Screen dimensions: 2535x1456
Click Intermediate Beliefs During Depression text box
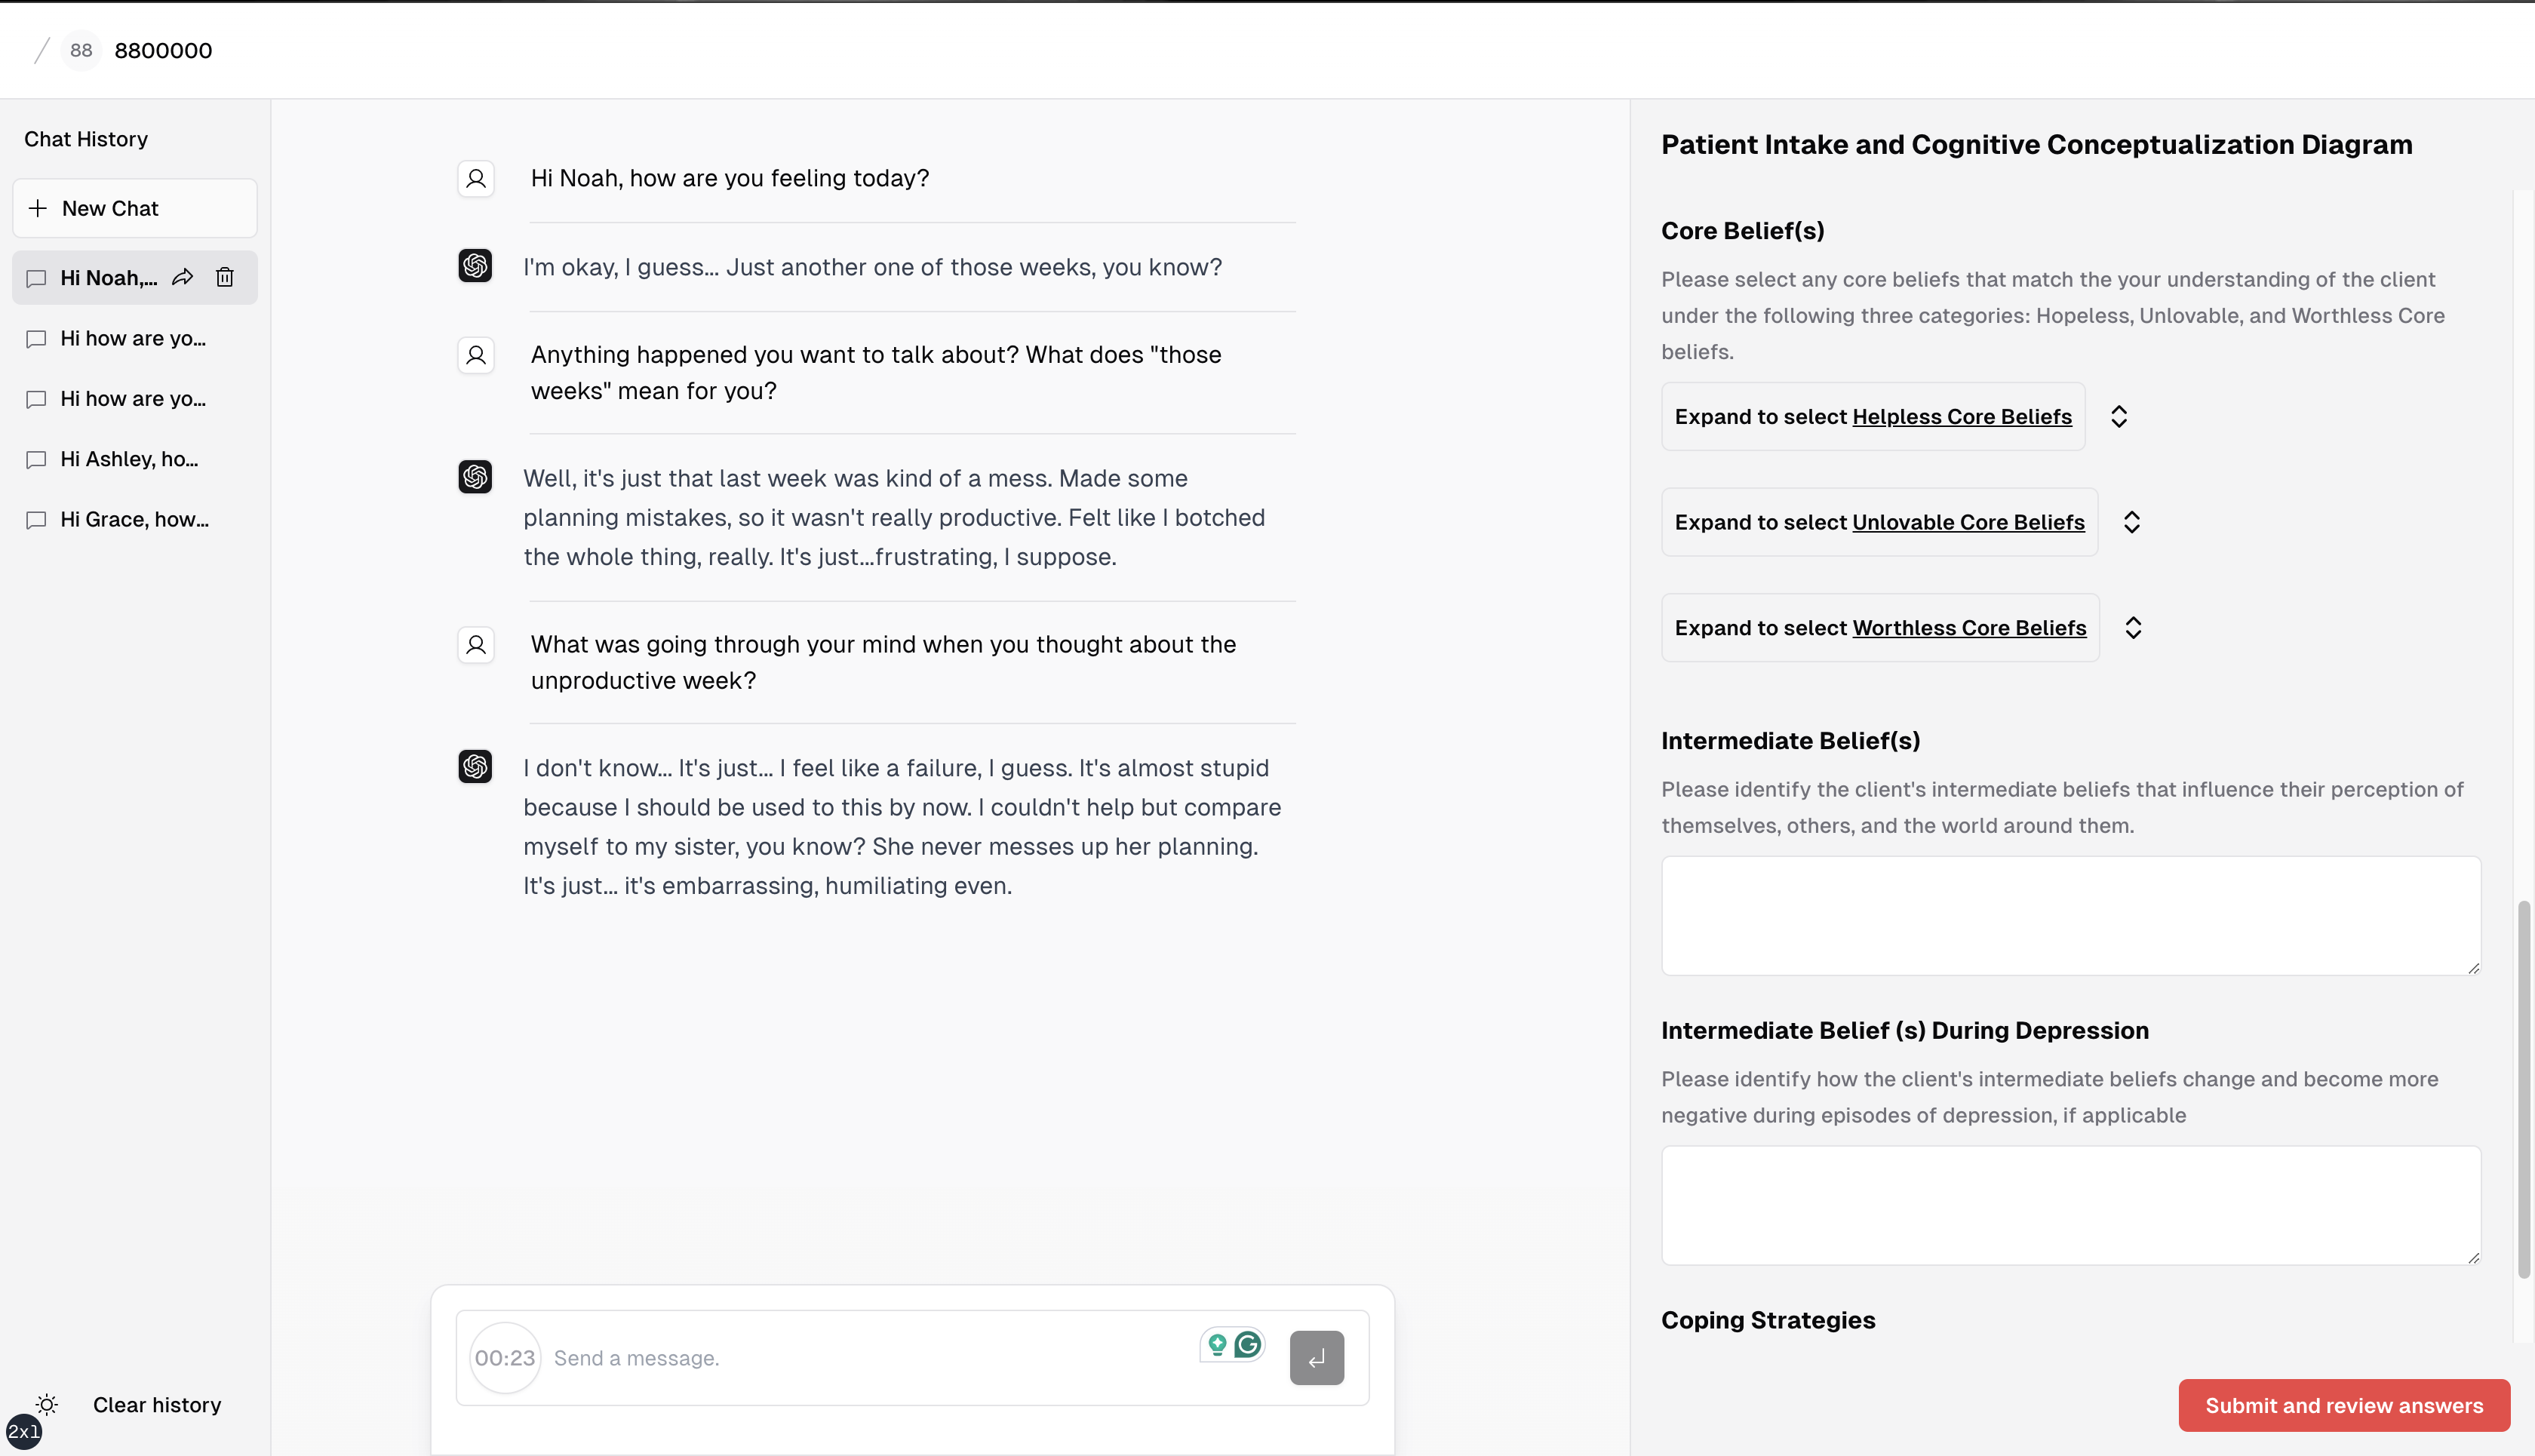coord(2070,1205)
